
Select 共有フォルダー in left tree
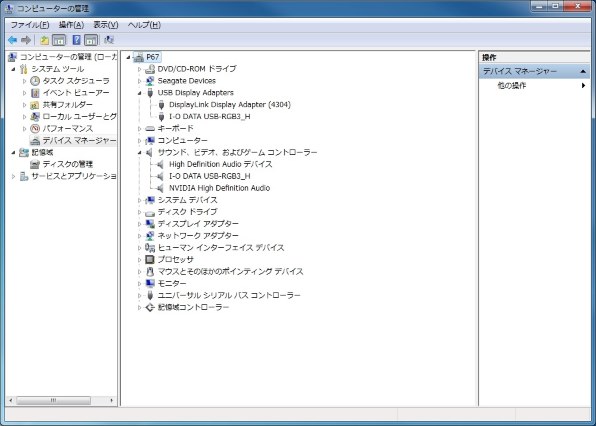(x=68, y=105)
